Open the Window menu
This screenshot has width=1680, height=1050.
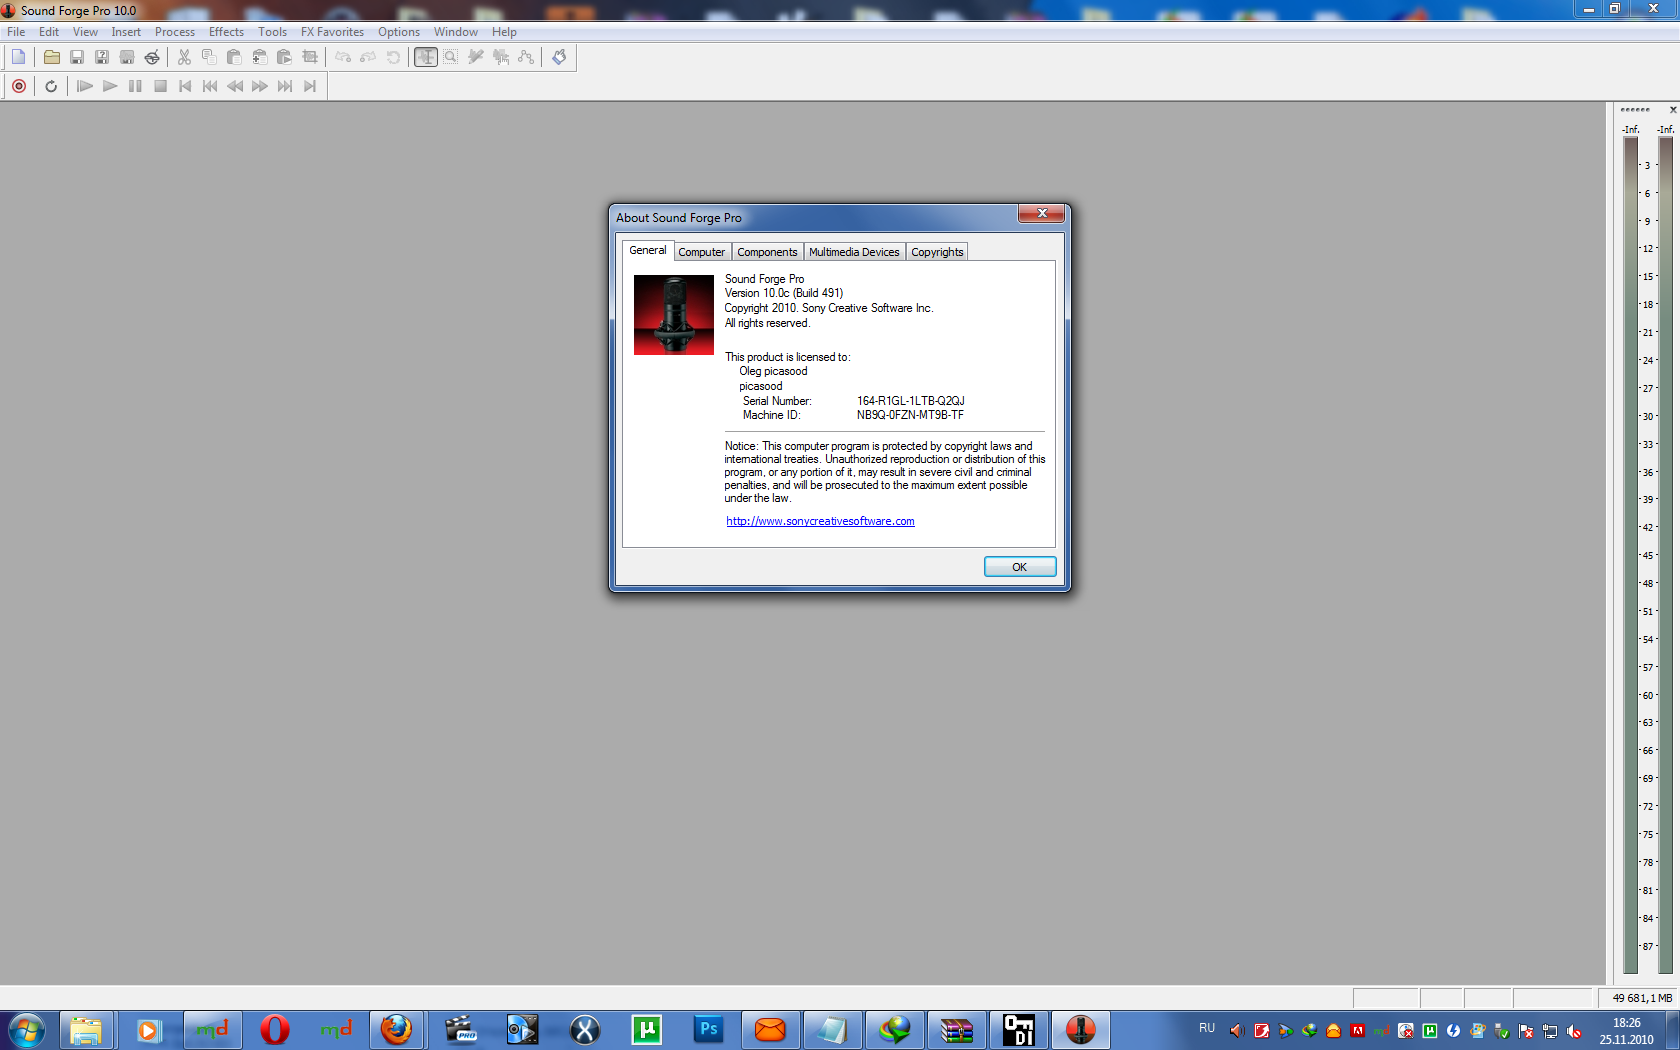point(456,32)
